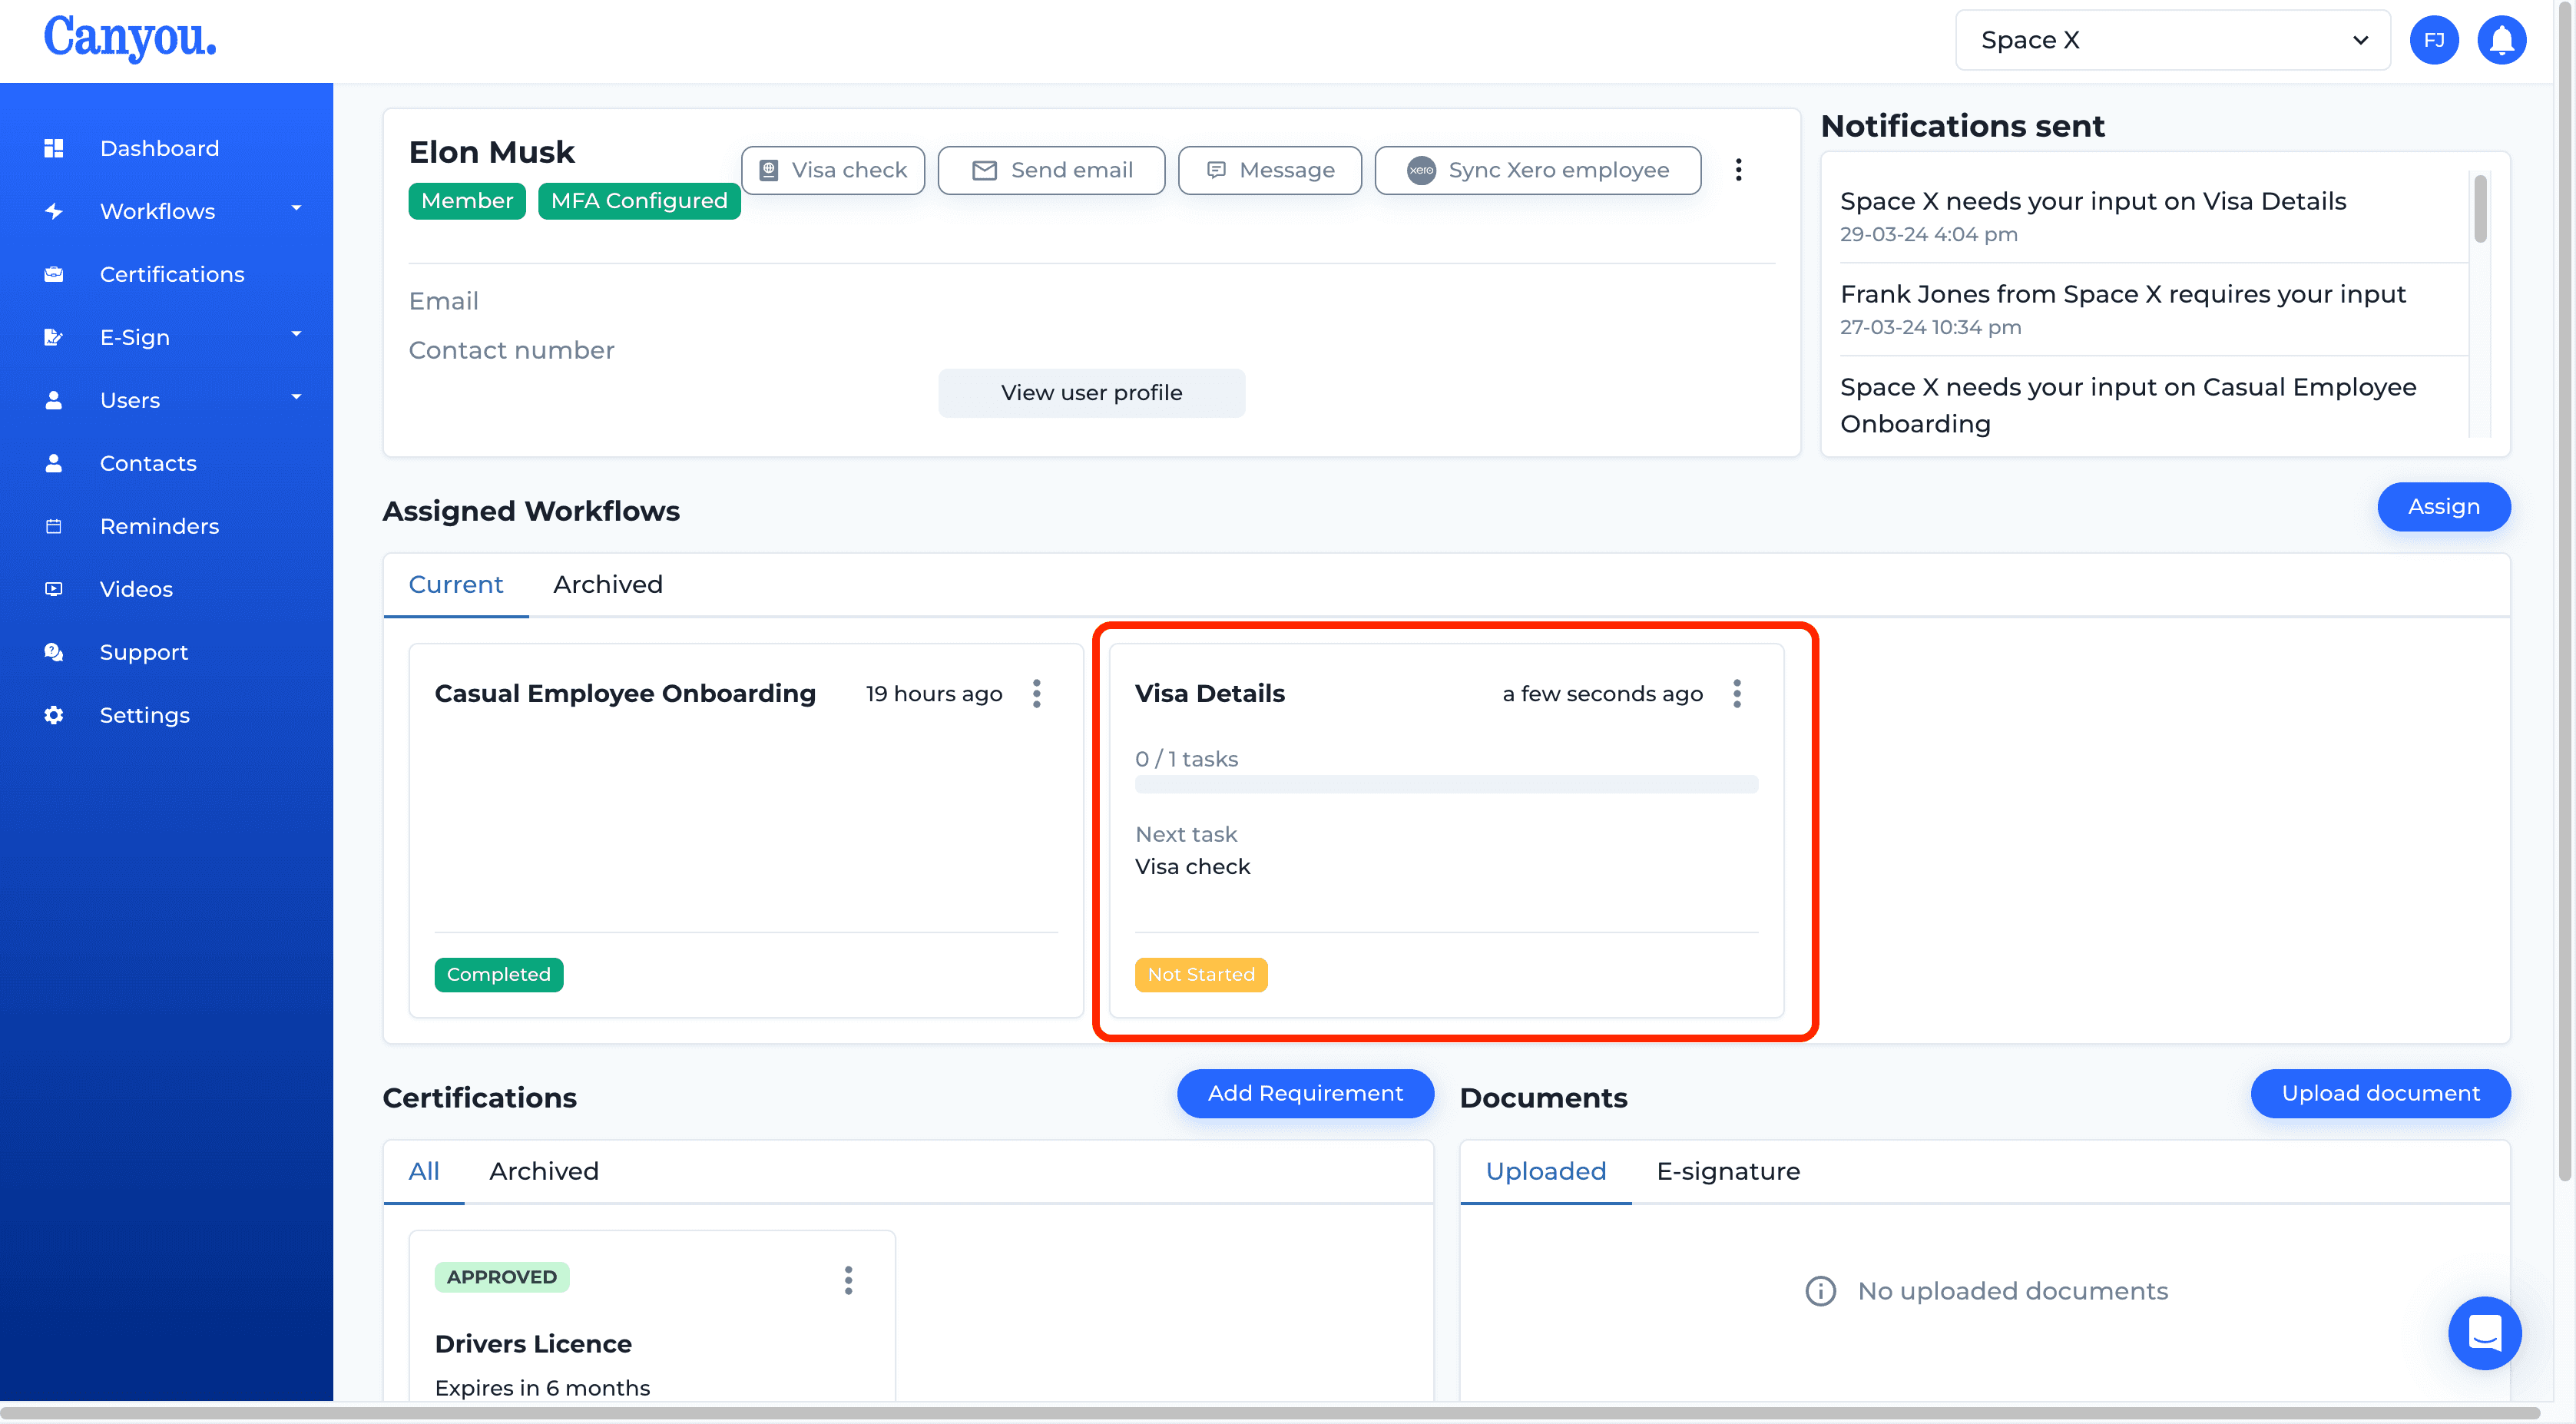The image size is (2576, 1424).
Task: Expand the E-Sign sidebar submenu arrow
Action: click(296, 335)
